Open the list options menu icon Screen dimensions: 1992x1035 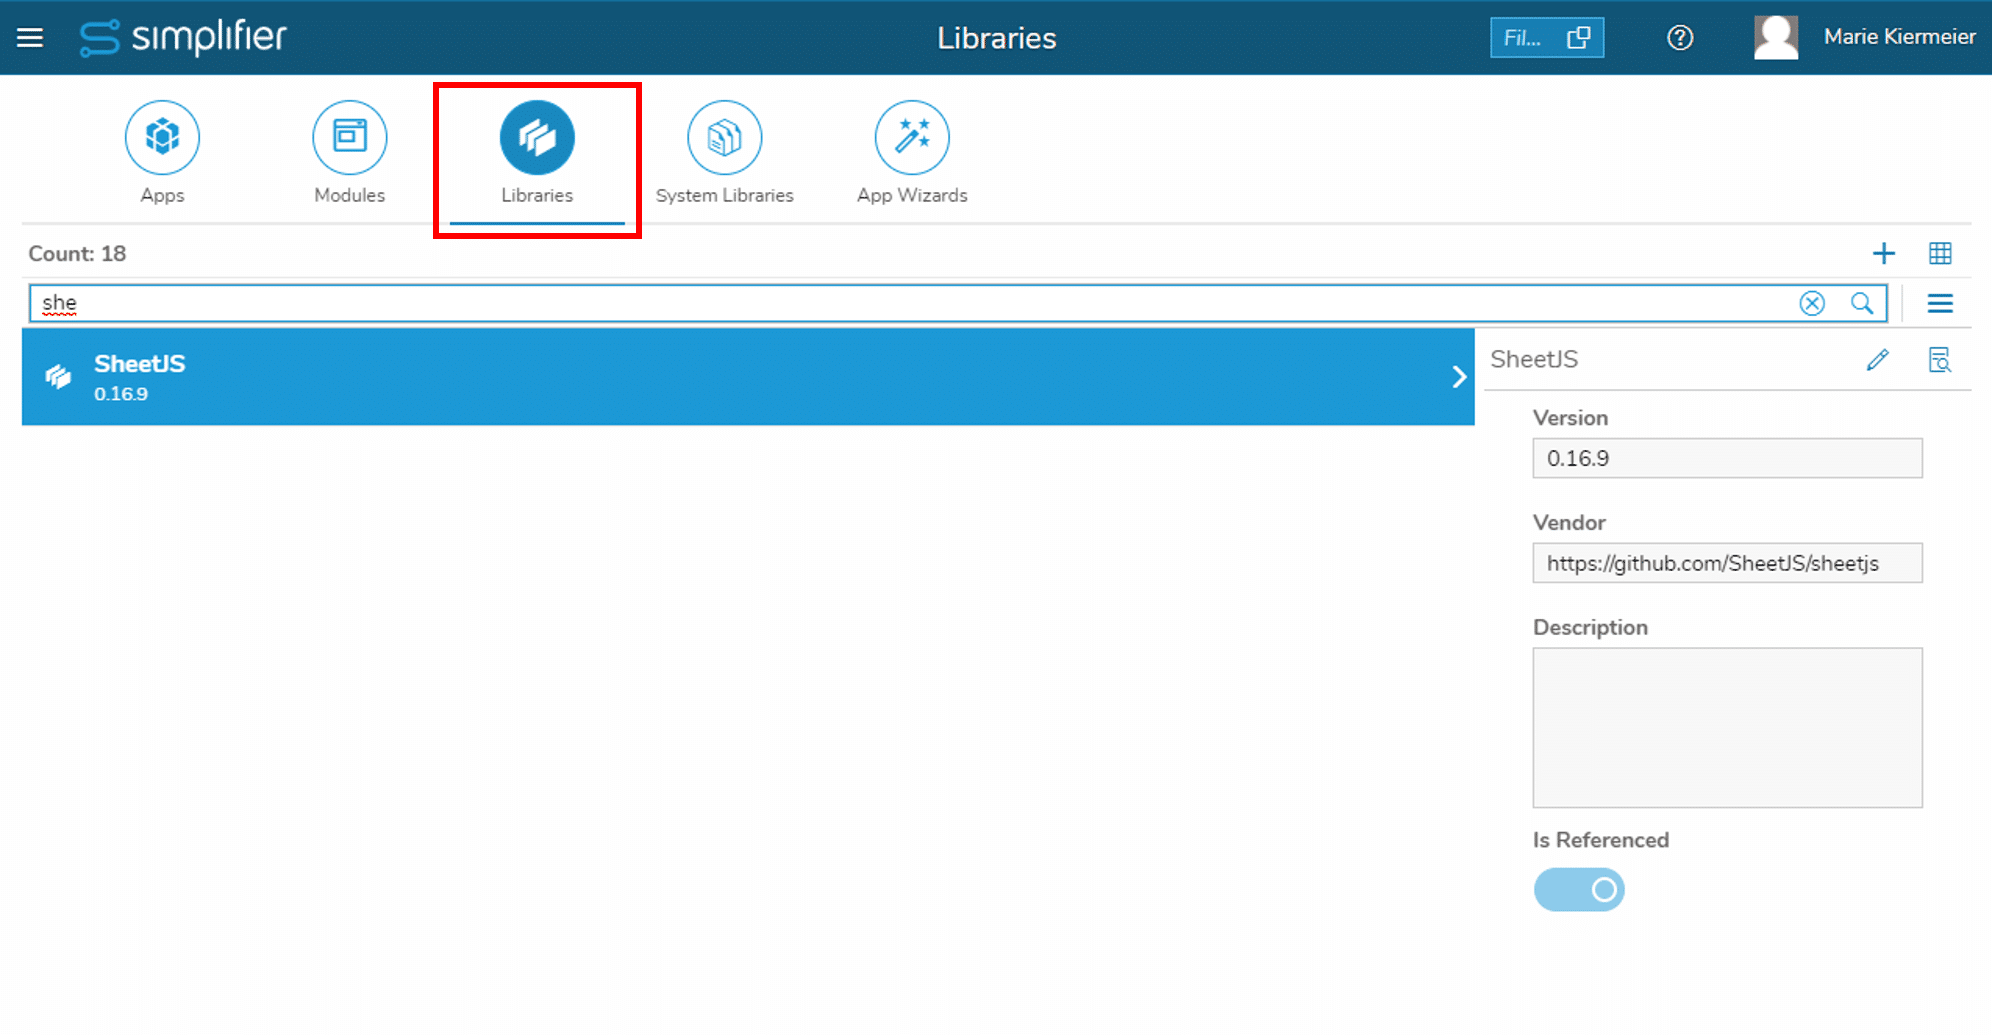pyautogui.click(x=1940, y=303)
